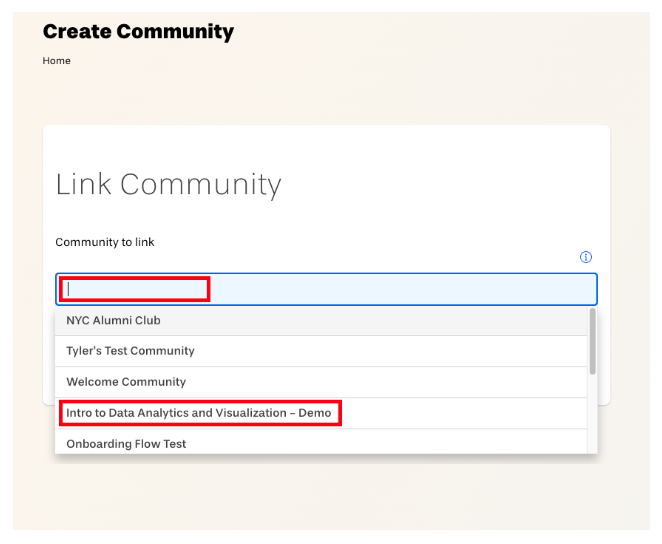Viewport: 662px width, 544px height.
Task: Click the Link Community heading
Action: 168,184
